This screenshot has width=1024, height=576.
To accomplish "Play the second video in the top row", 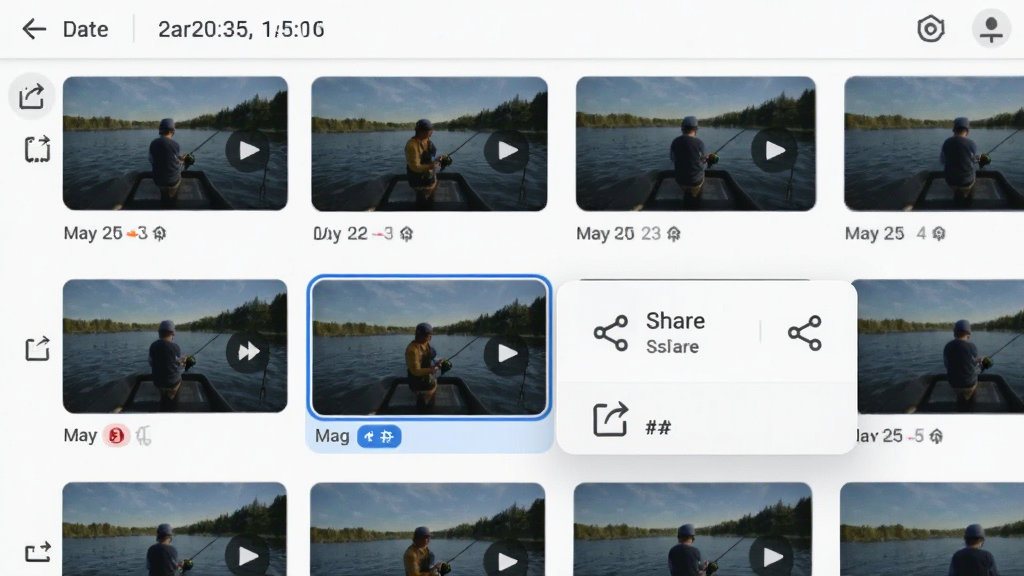I will pos(507,151).
